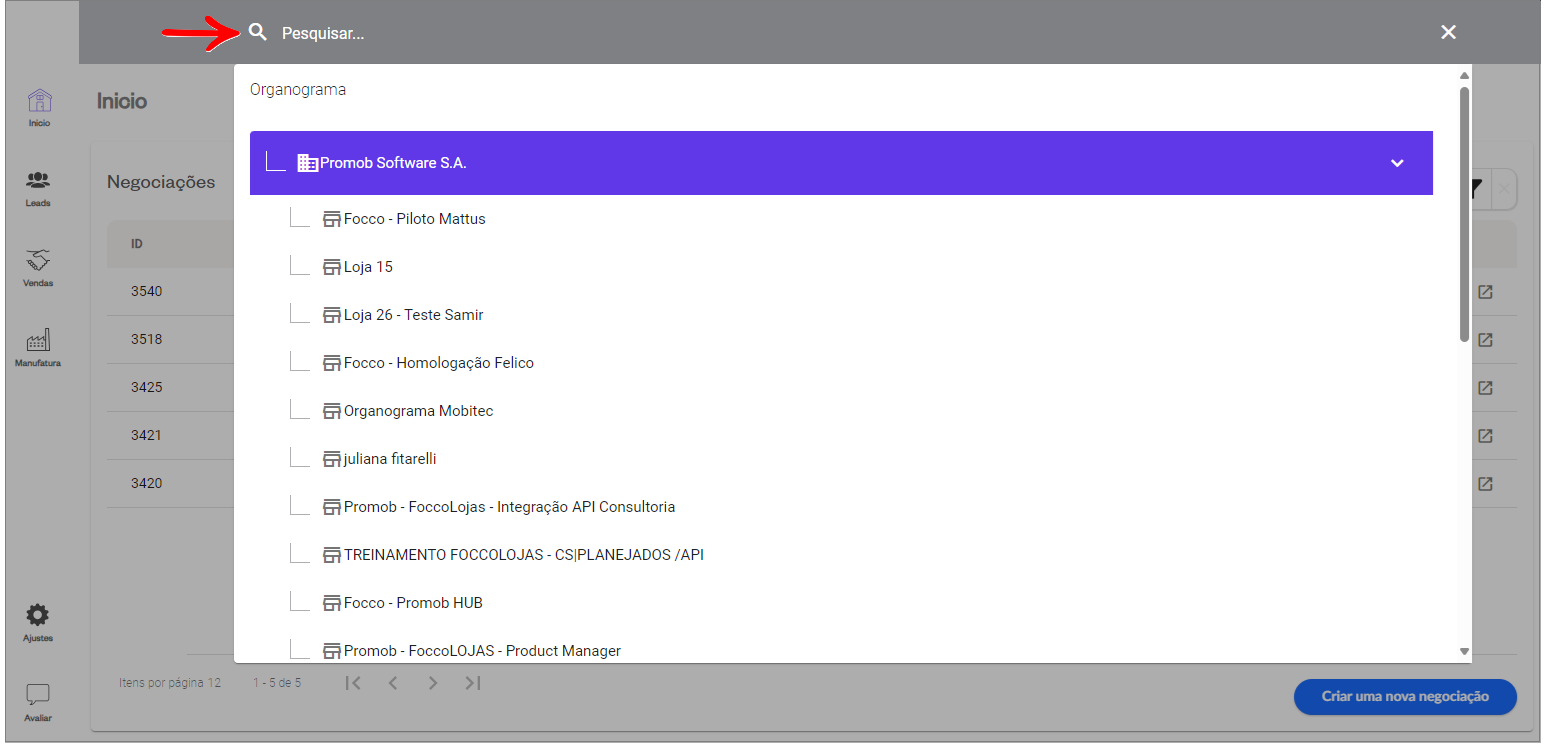
Task: Click the Promob Software S.A. building icon
Action: pyautogui.click(x=307, y=163)
